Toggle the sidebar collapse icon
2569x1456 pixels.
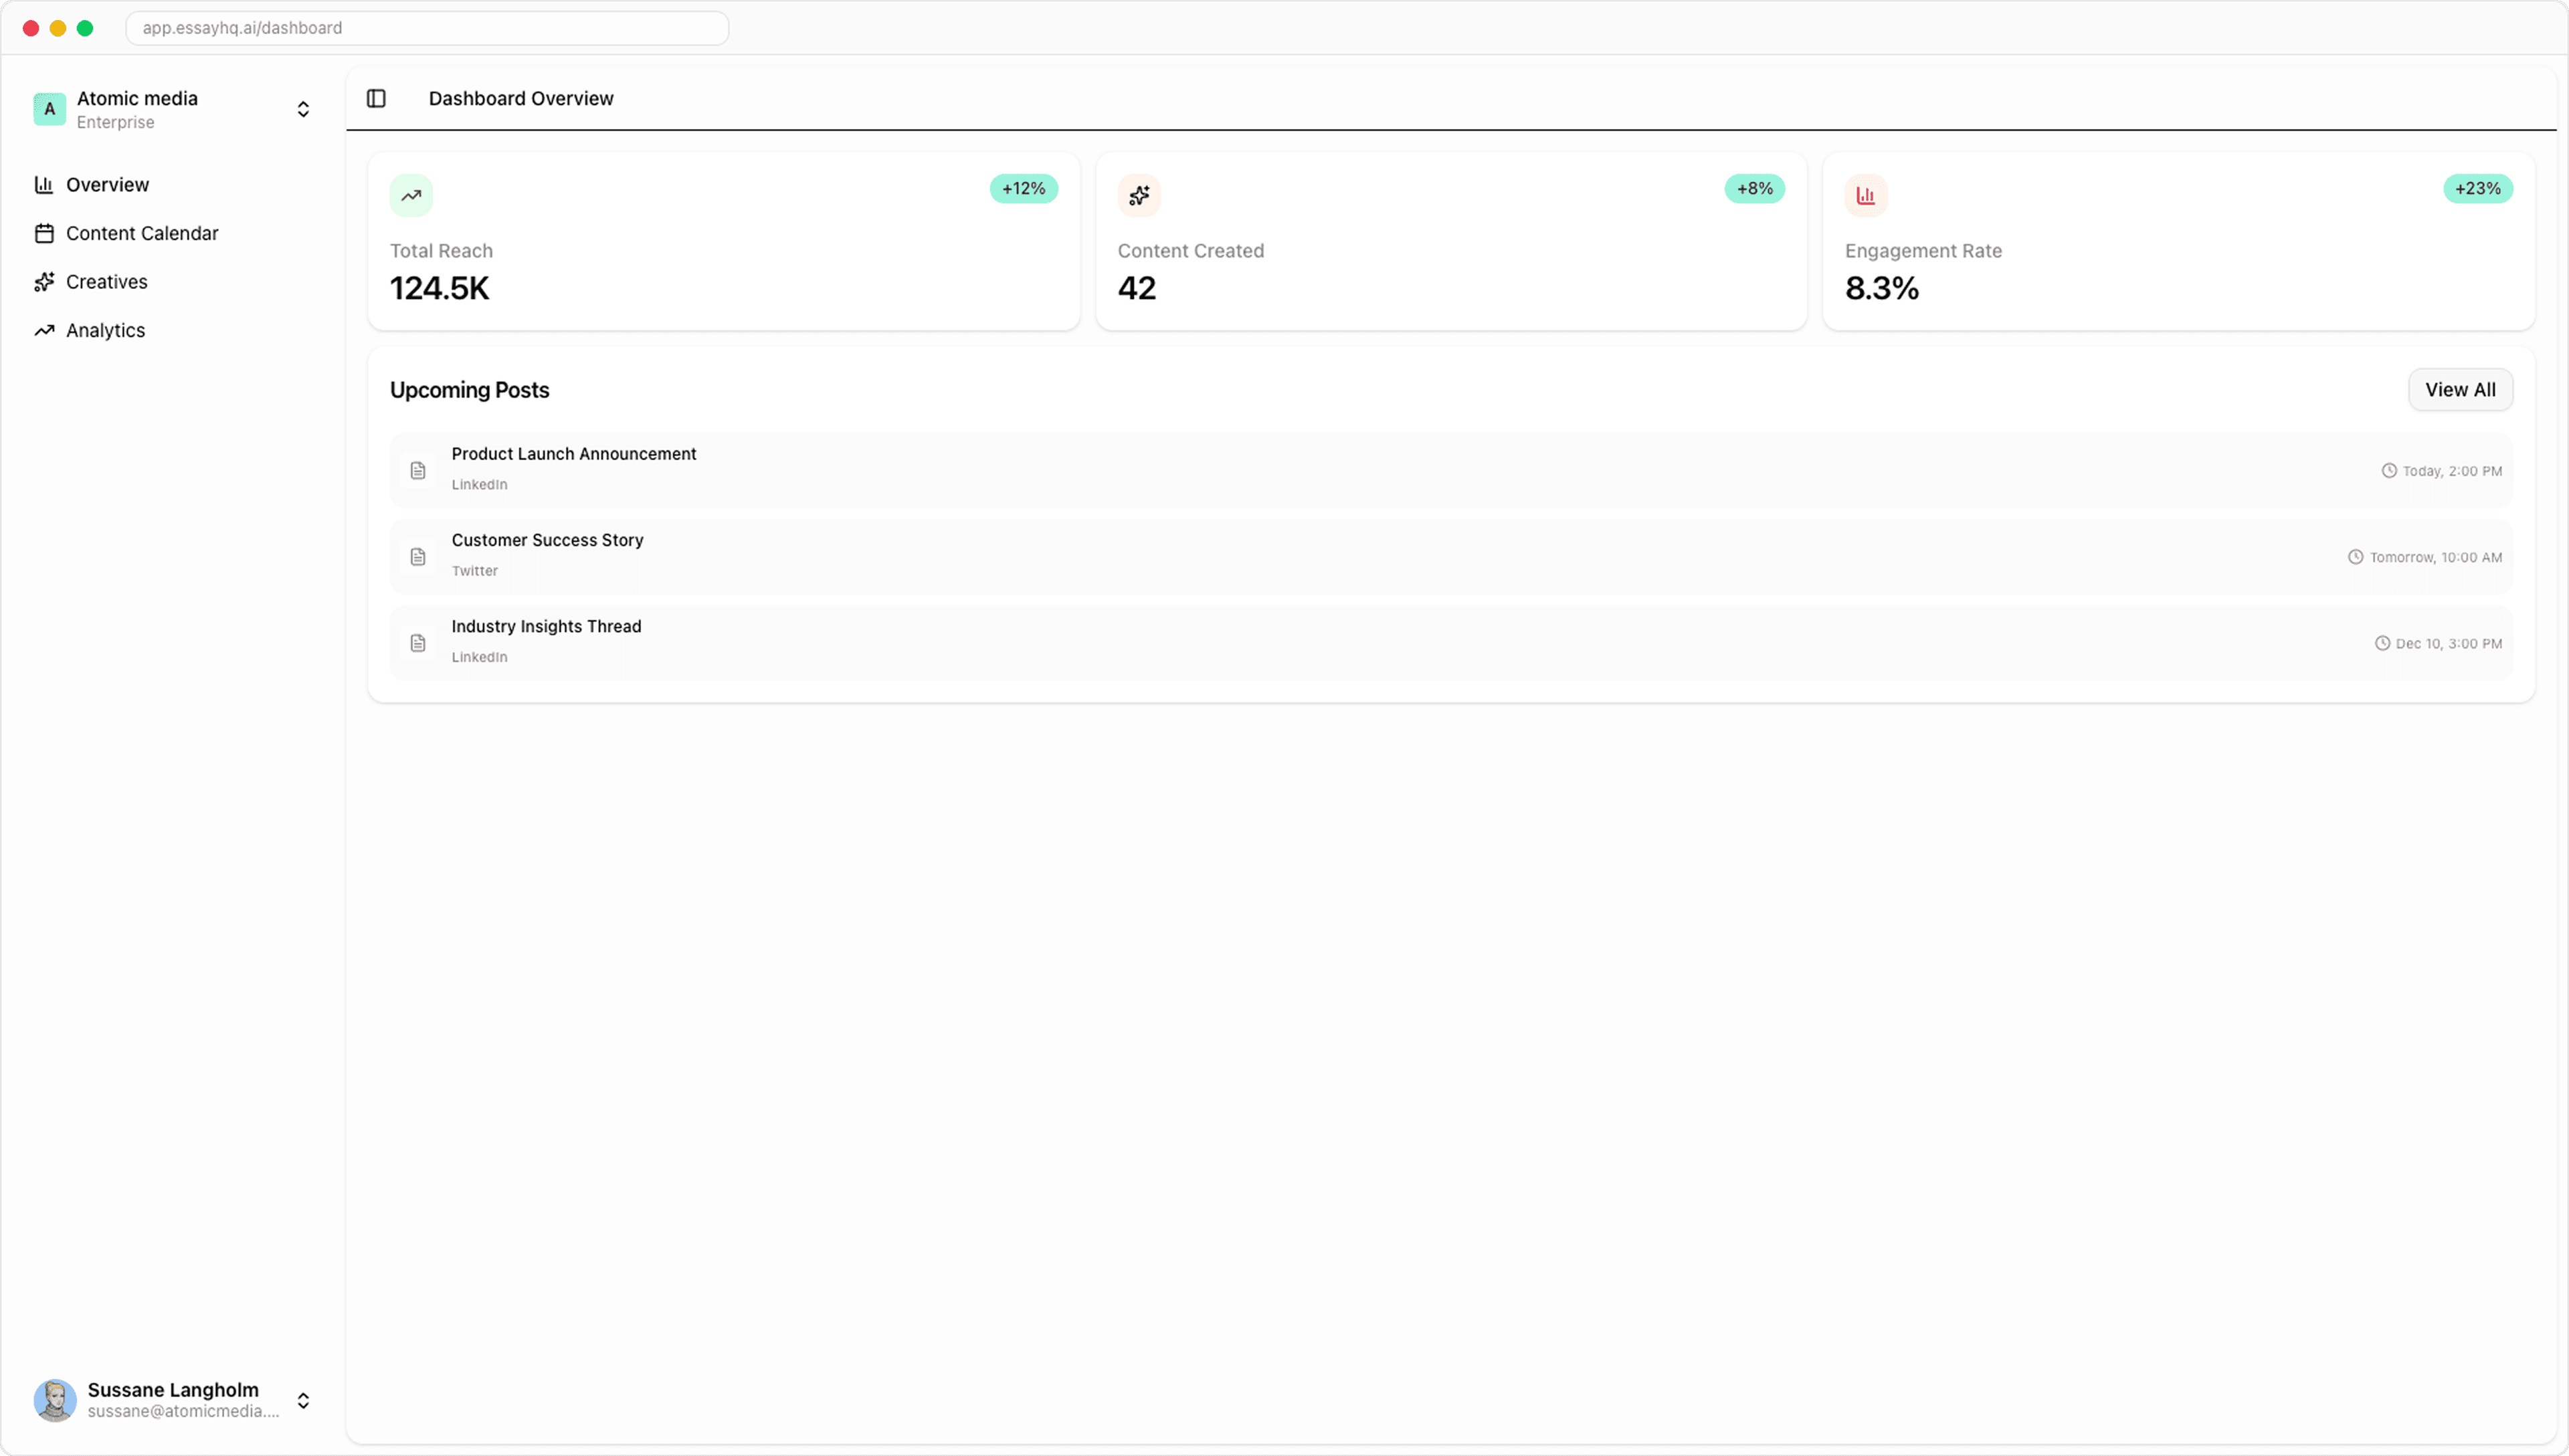(377, 98)
